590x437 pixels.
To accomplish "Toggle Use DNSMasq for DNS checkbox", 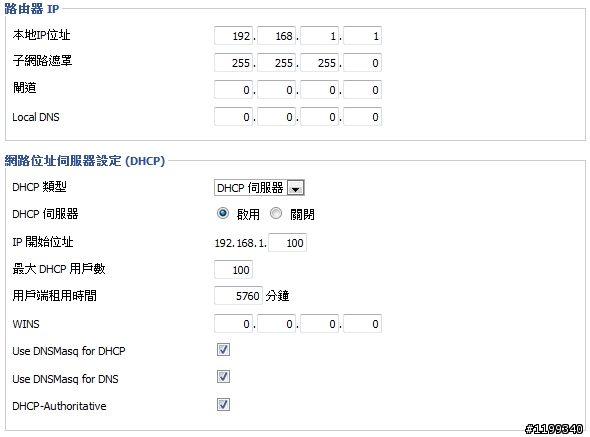I will (224, 377).
